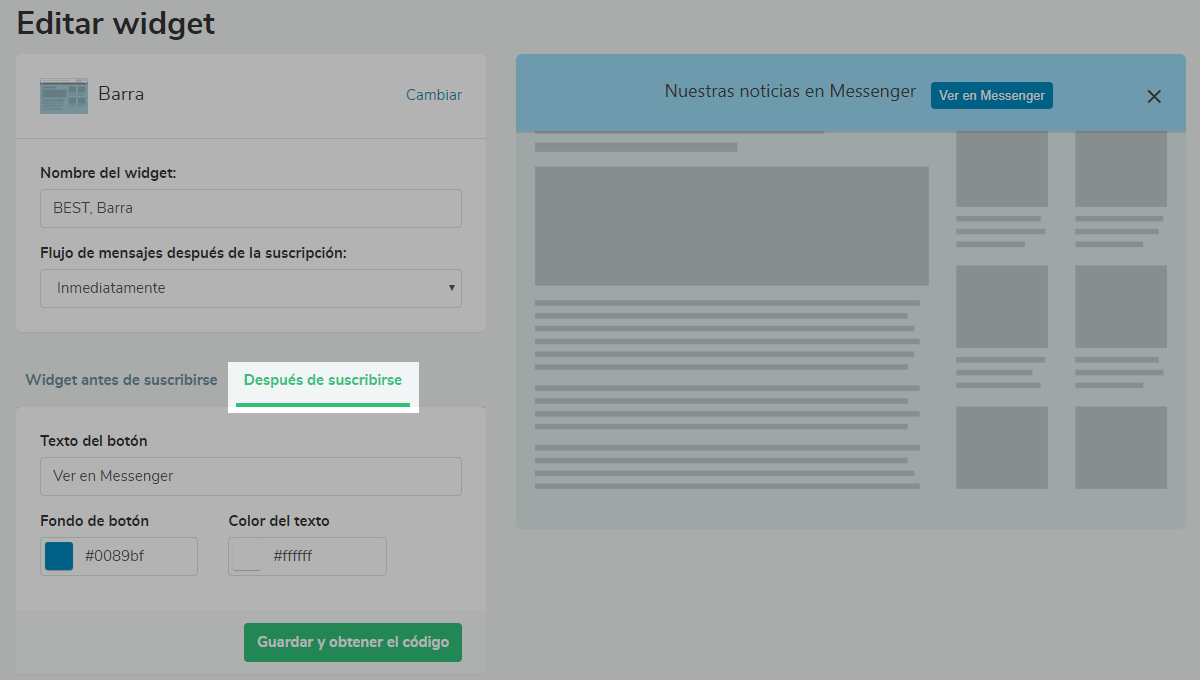Open the white Color del texto swatch

[247, 556]
